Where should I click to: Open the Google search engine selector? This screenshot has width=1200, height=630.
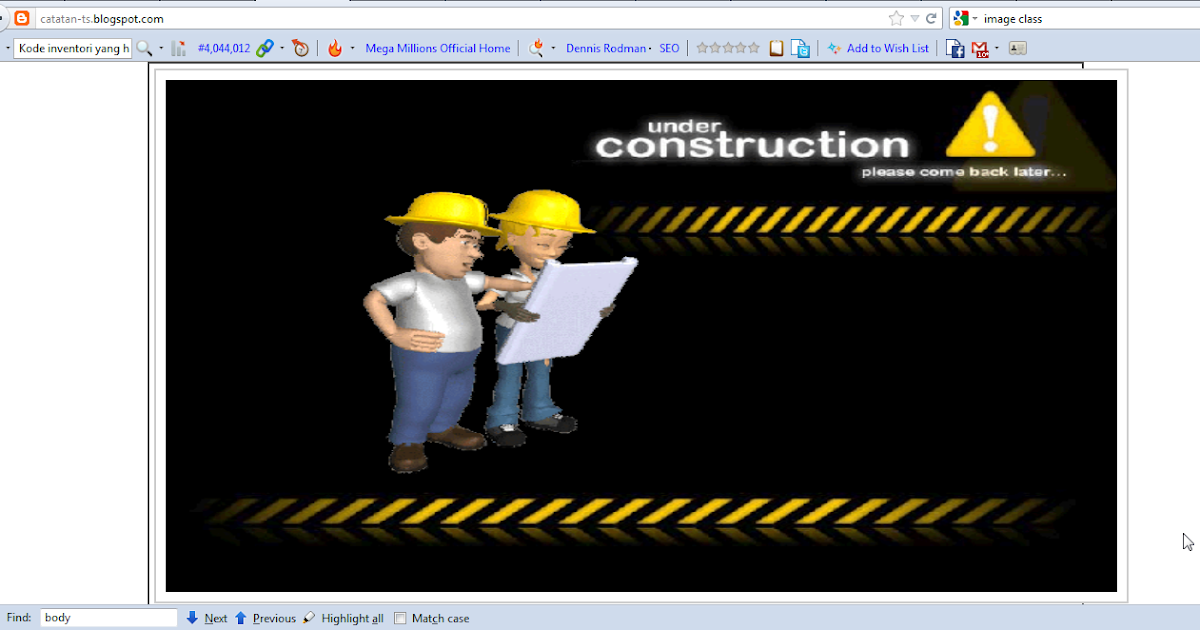click(965, 18)
